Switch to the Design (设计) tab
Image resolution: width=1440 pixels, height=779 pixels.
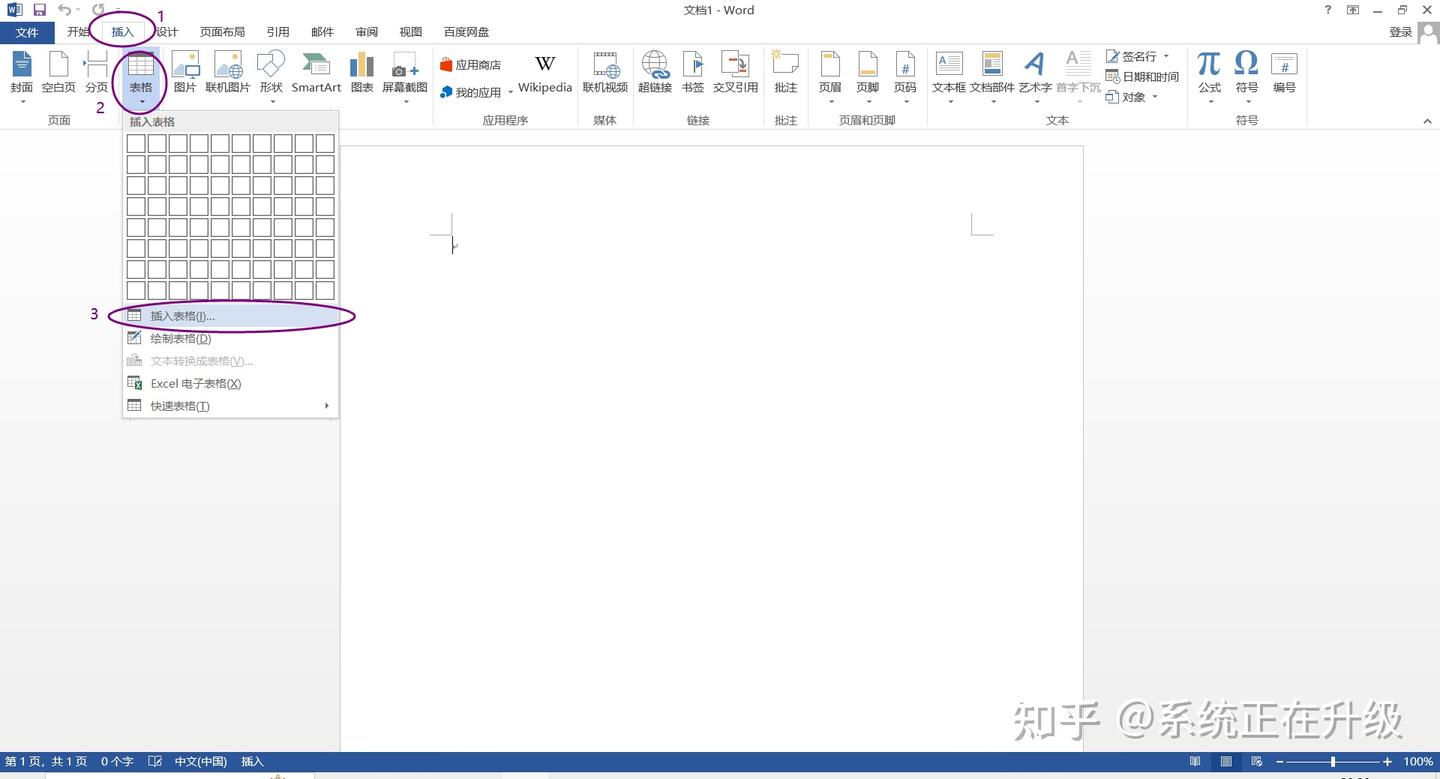point(167,32)
